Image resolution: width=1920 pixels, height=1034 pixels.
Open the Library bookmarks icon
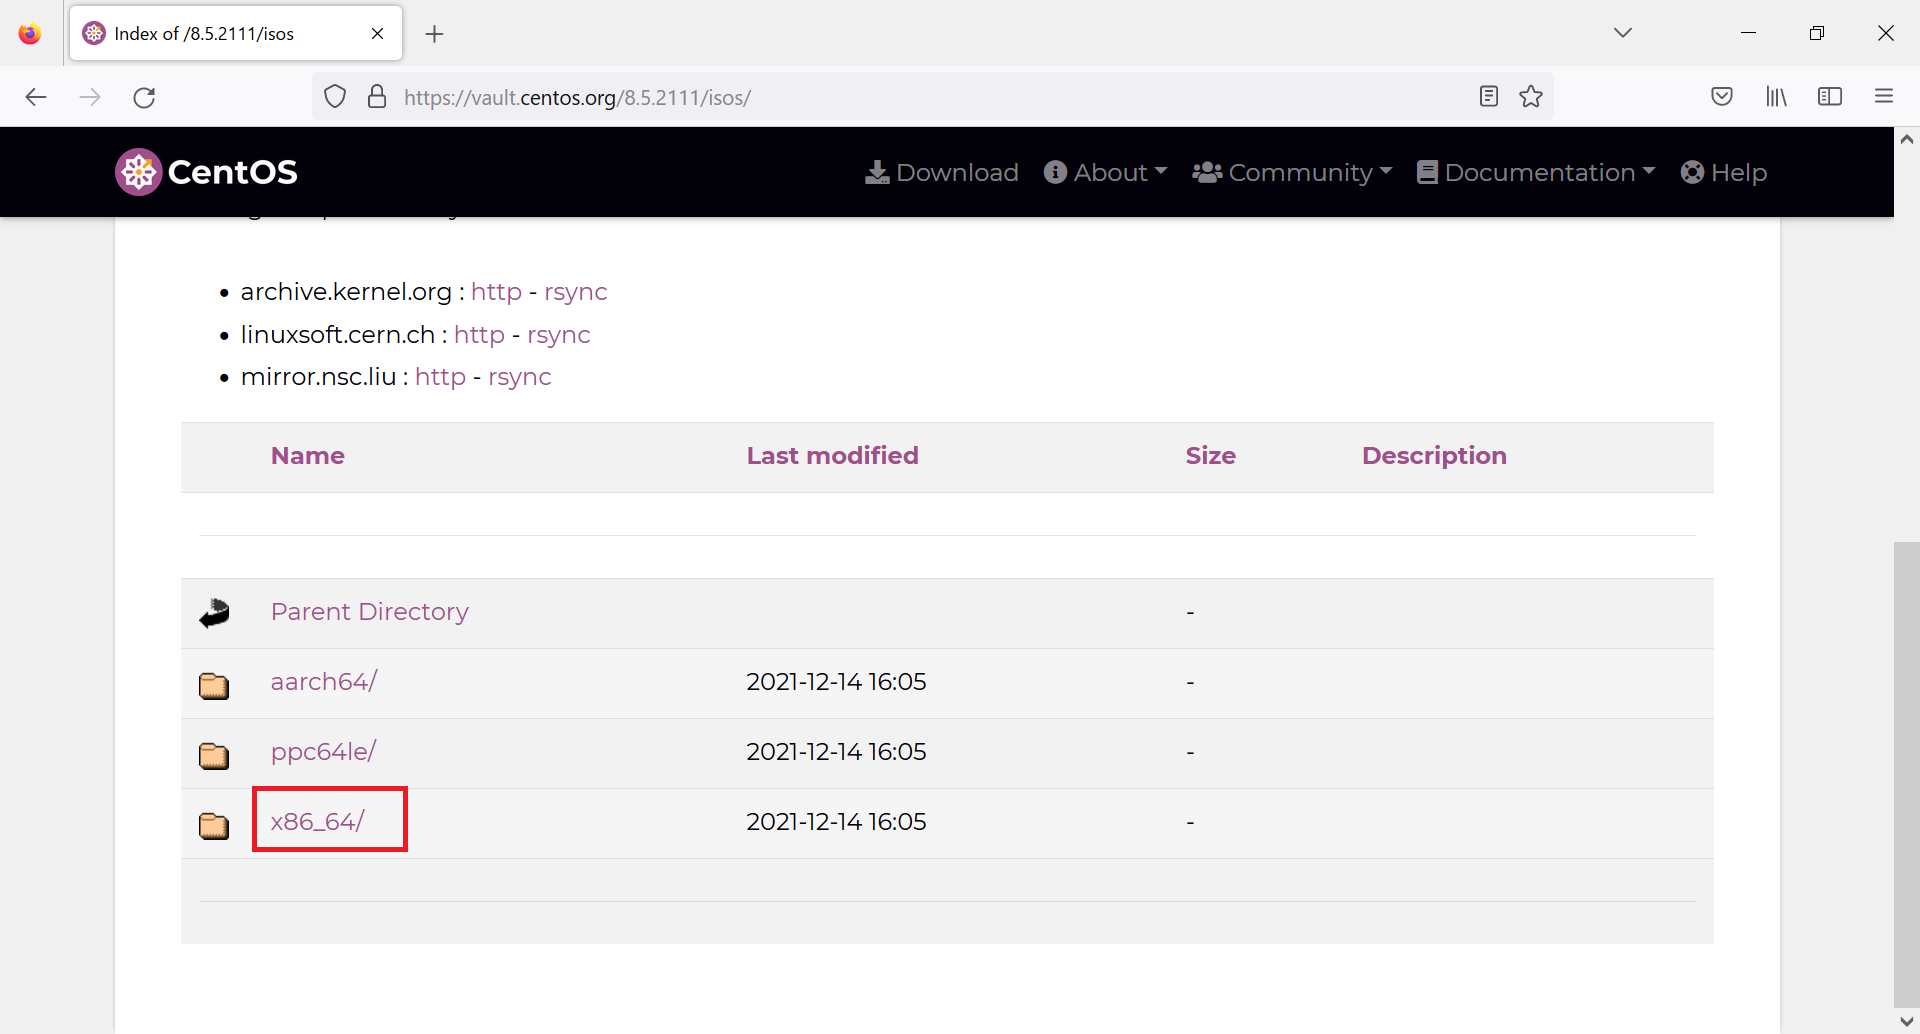1776,96
